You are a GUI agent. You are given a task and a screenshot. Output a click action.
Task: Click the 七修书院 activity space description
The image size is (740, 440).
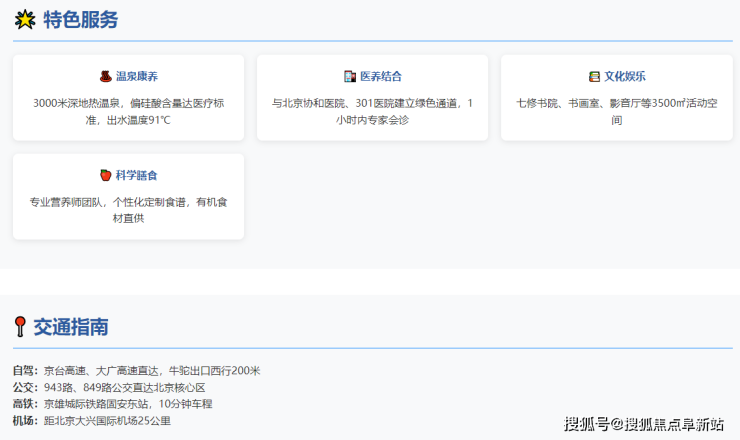coord(616,111)
